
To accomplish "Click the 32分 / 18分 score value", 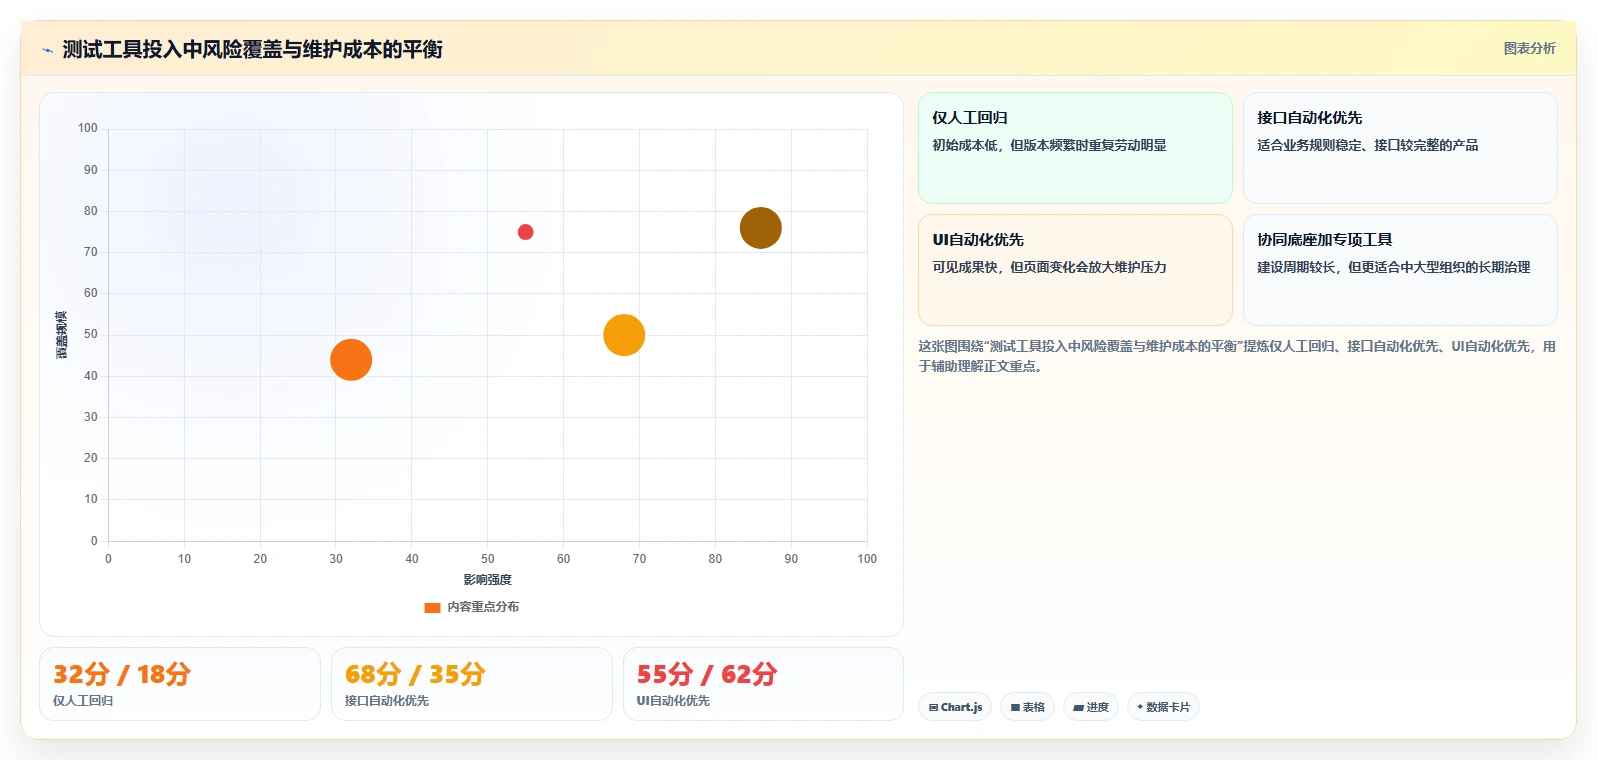I will [122, 674].
